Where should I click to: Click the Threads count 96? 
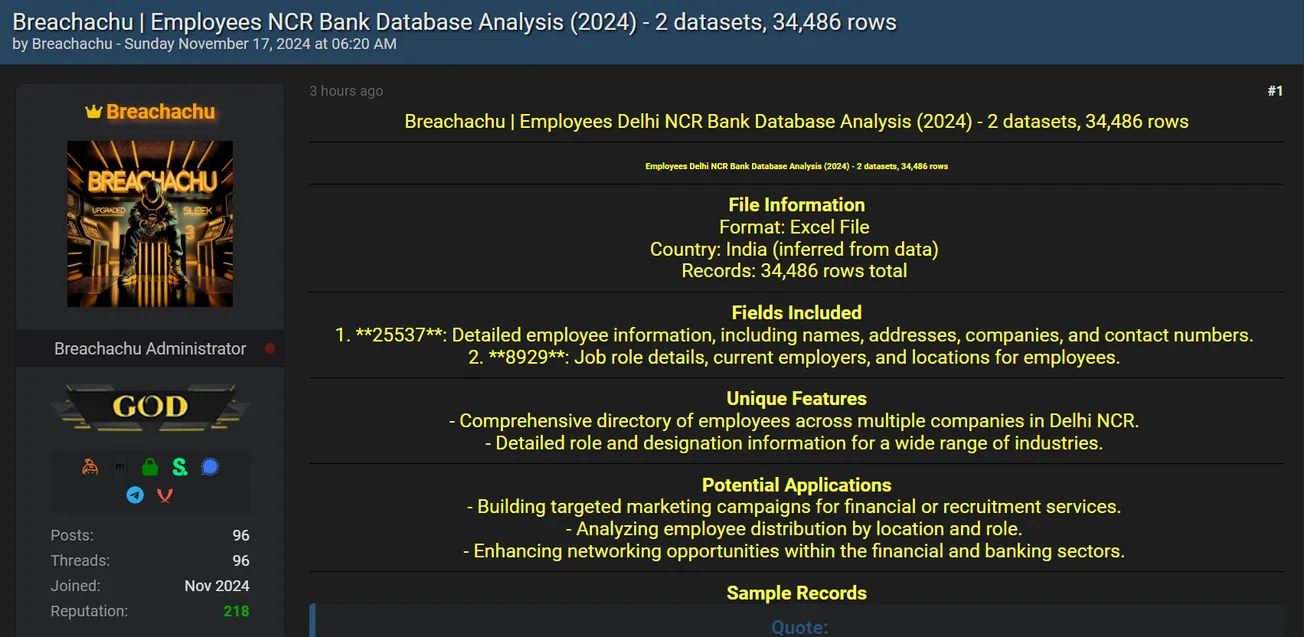240,561
